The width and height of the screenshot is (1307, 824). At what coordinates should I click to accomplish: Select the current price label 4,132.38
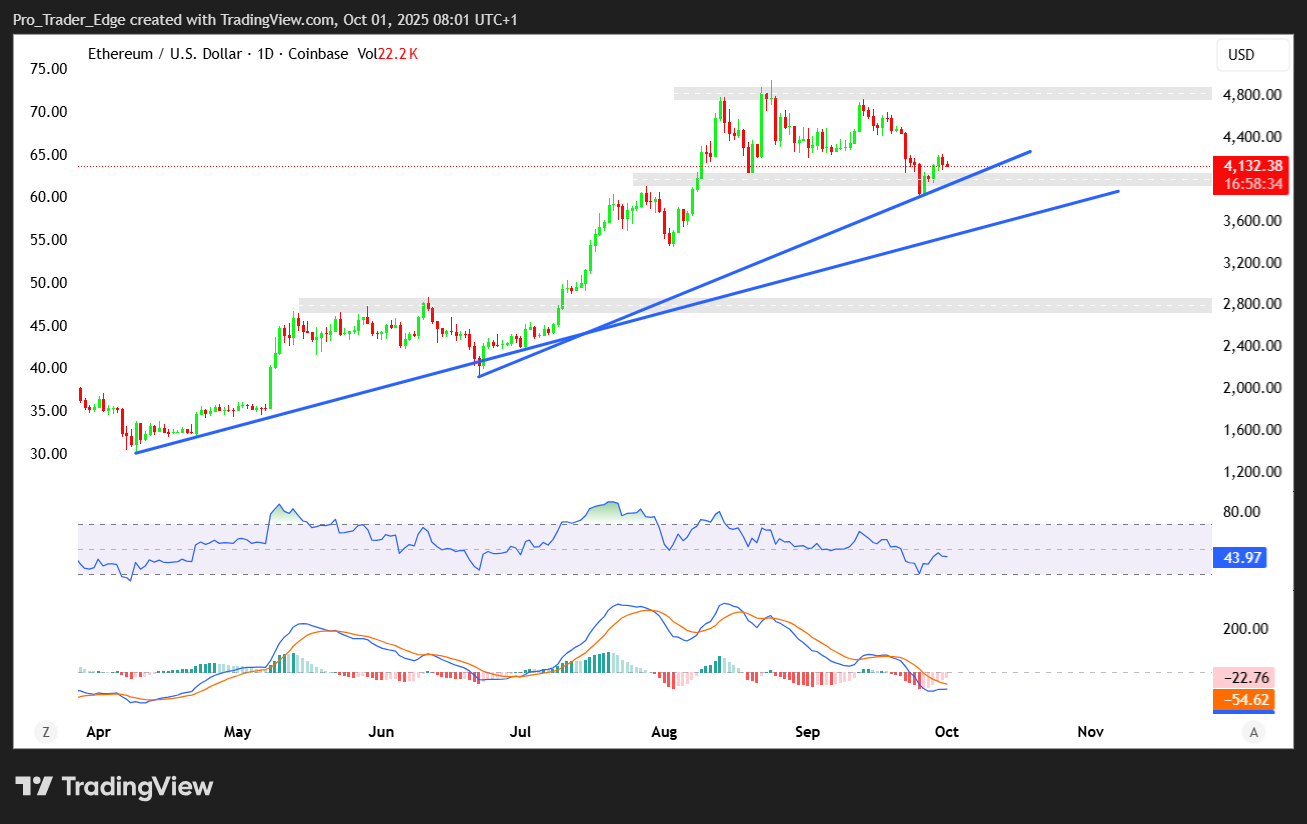[1244, 164]
